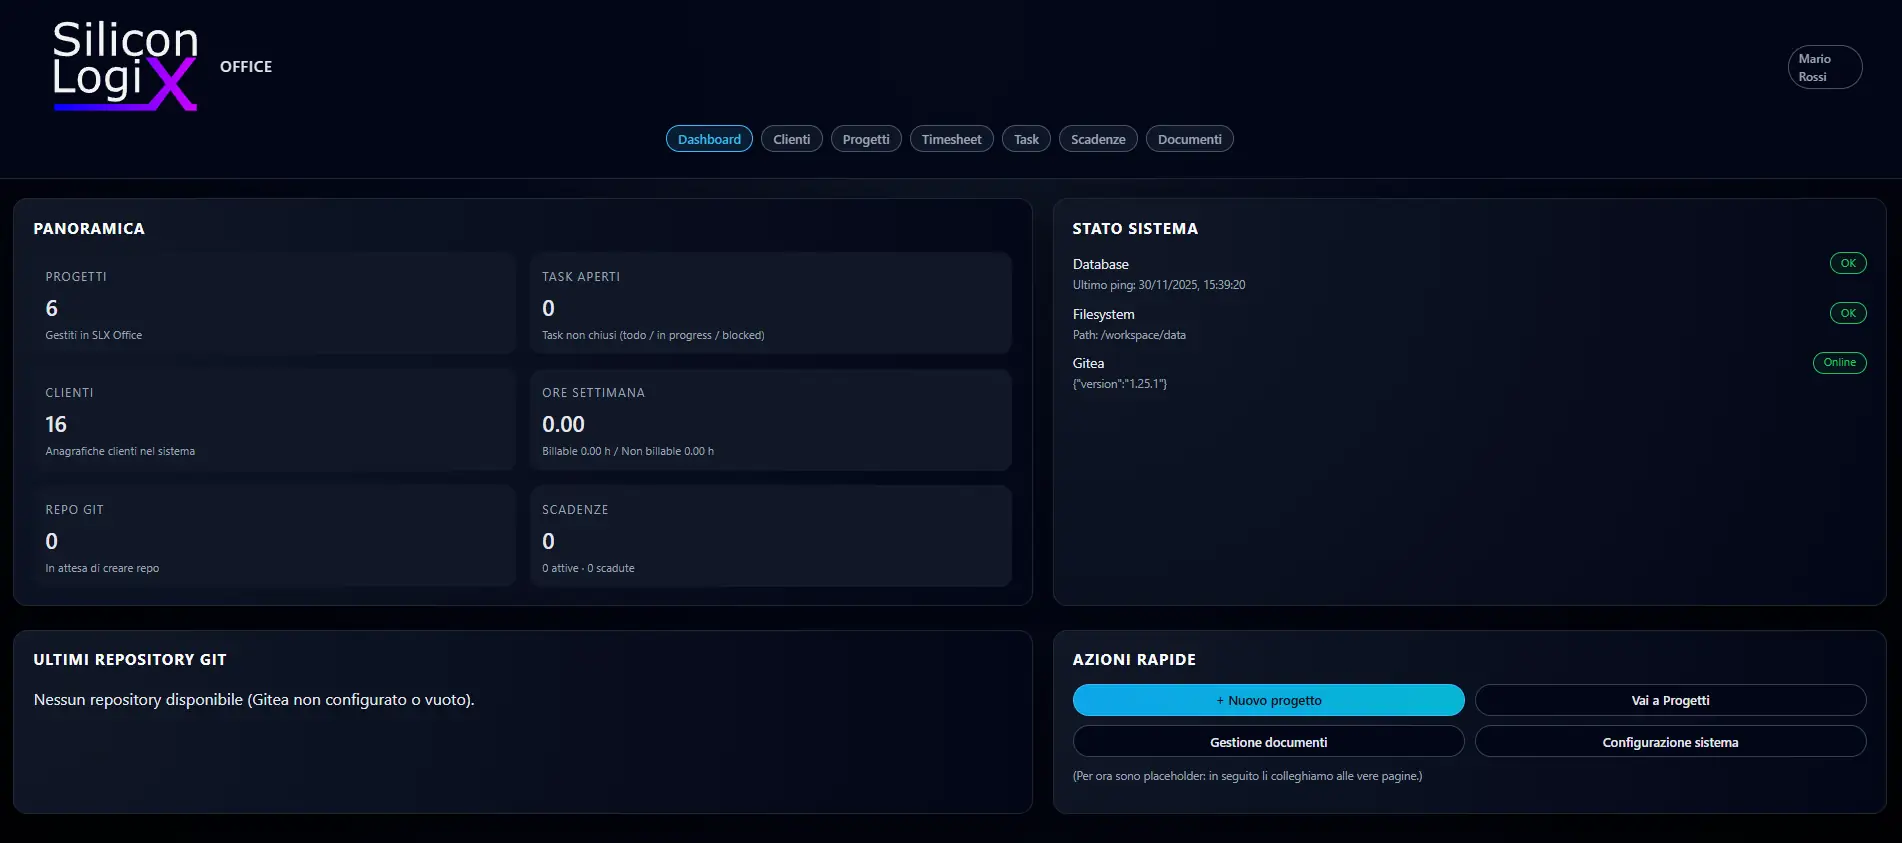The image size is (1902, 843).
Task: Click the Database OK status badge
Action: pos(1847,263)
